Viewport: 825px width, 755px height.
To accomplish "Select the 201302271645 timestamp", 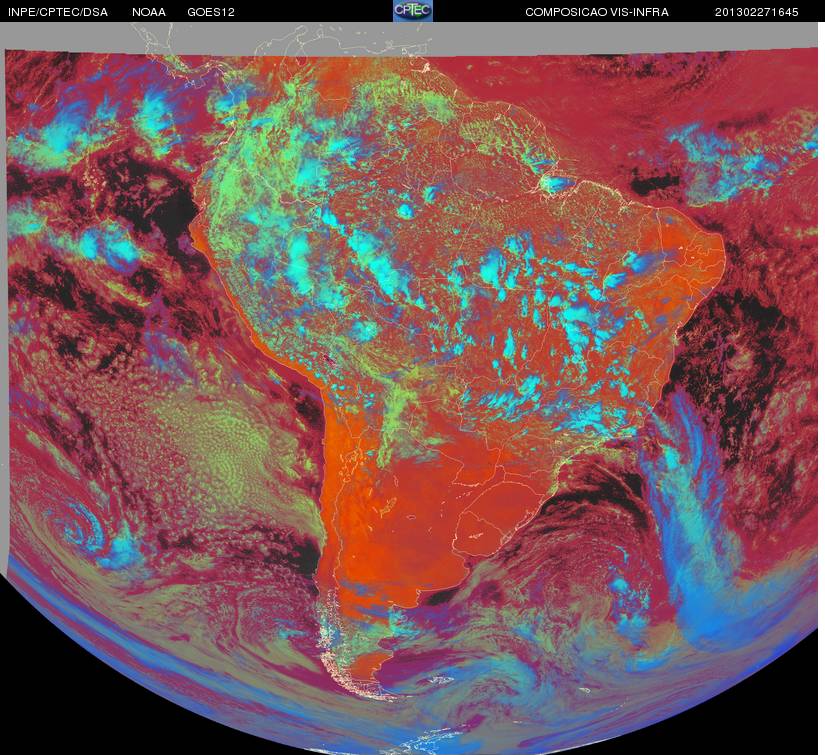I will point(756,12).
